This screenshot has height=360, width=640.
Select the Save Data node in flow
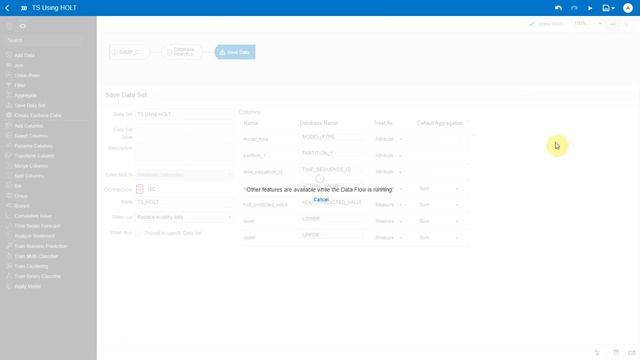pos(235,52)
